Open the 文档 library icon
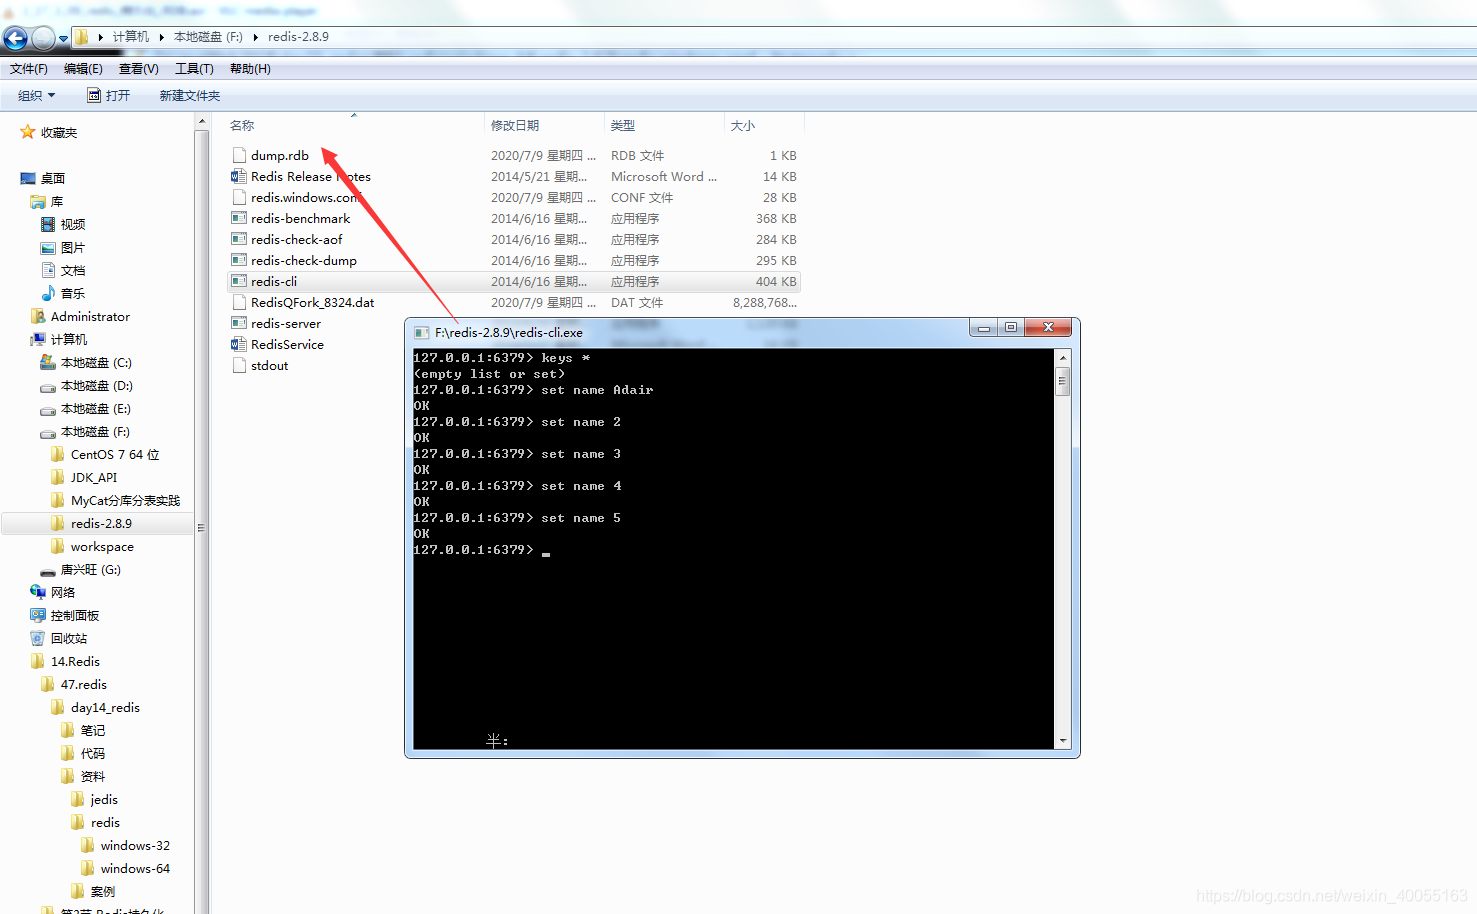The image size is (1477, 914). 48,270
